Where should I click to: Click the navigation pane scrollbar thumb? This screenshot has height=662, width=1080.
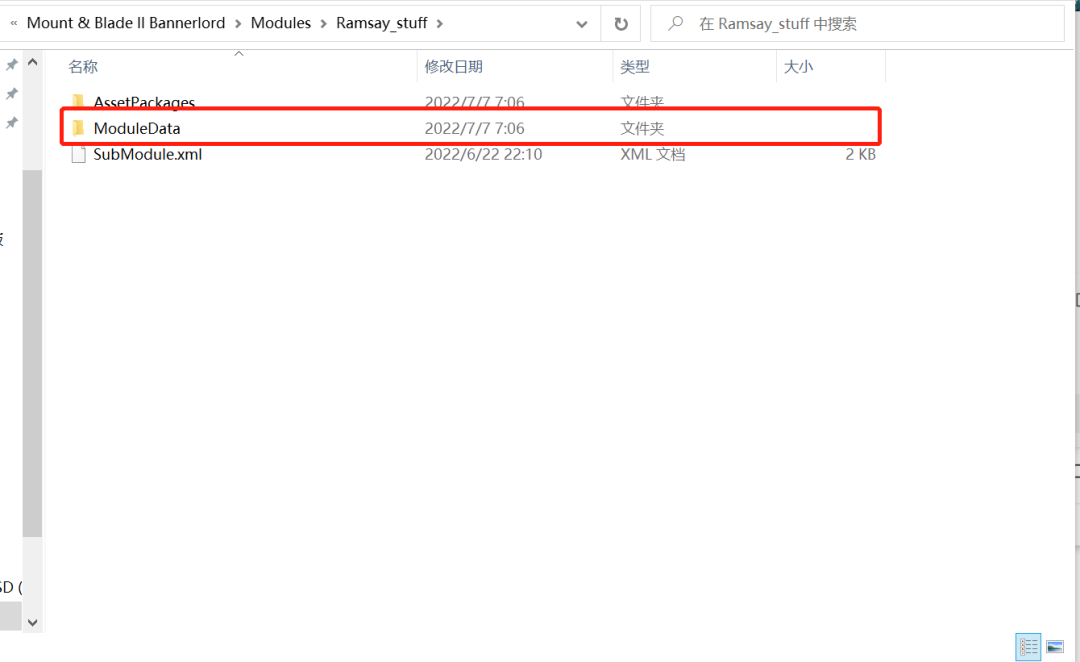[x=32, y=353]
